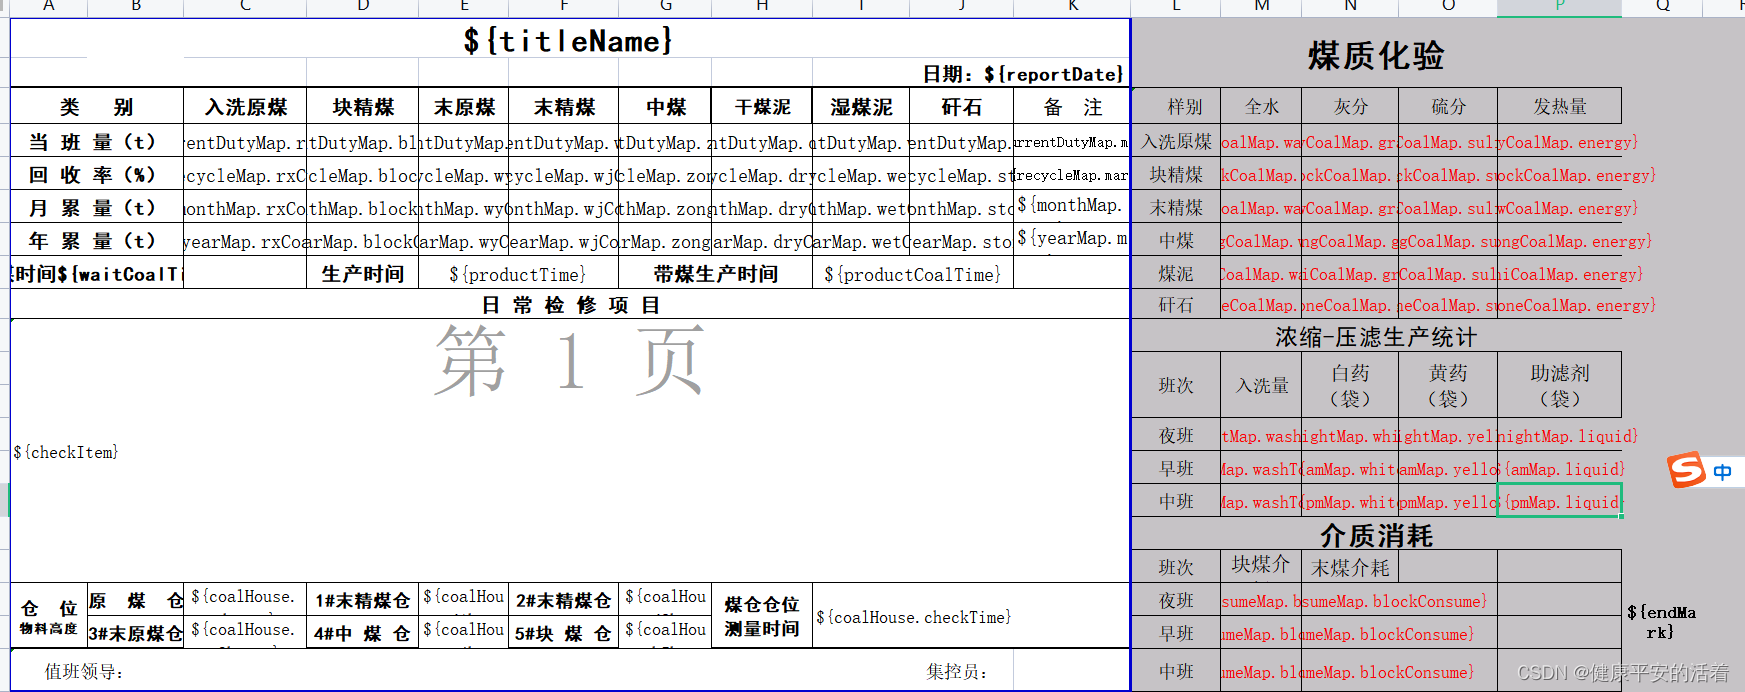Click the 类 别 header cell

pyautogui.click(x=97, y=107)
